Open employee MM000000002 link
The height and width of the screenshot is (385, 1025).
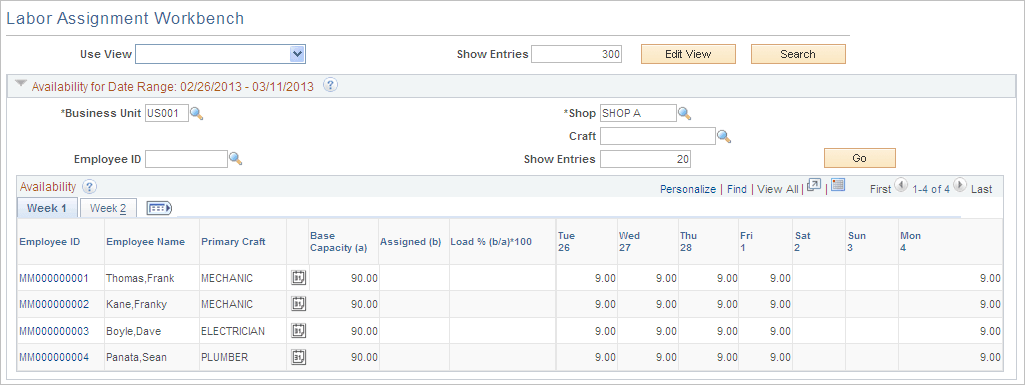(x=54, y=305)
